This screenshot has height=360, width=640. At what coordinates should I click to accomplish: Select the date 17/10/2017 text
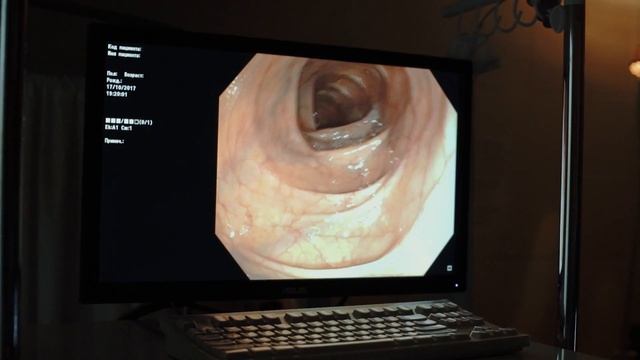coord(121,87)
